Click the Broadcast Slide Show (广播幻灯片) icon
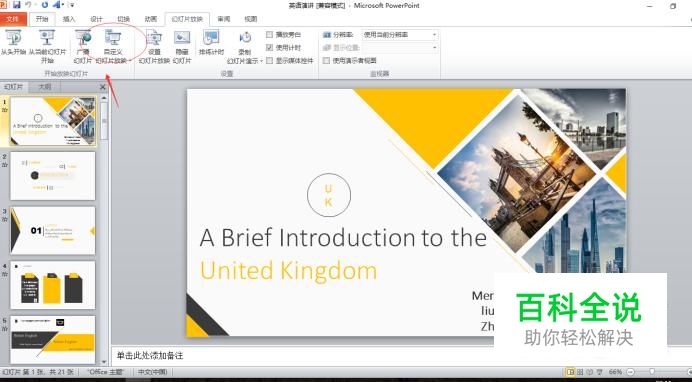This screenshot has height=382, width=692. coord(83,37)
